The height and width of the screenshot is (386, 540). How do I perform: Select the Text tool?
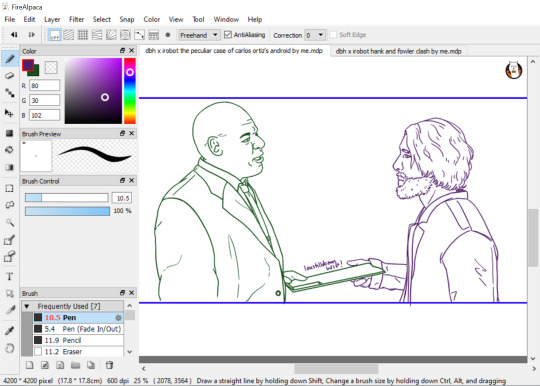coord(10,277)
